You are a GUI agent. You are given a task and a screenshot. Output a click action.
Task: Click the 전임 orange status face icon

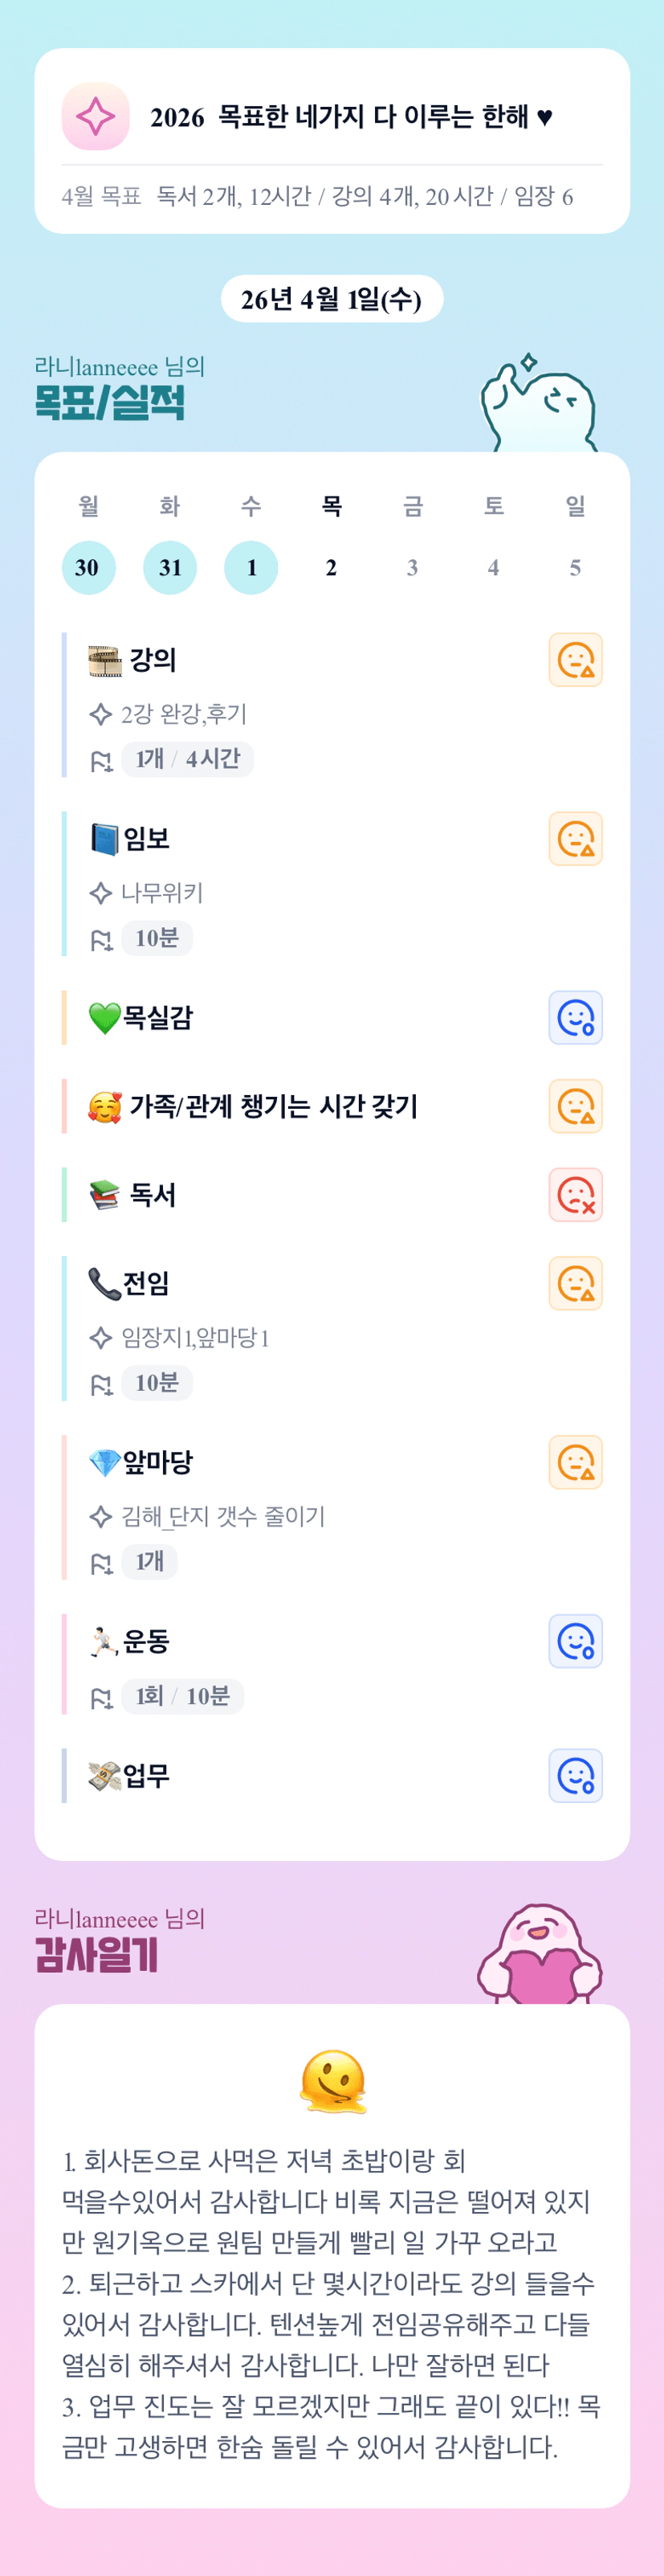pyautogui.click(x=575, y=1283)
